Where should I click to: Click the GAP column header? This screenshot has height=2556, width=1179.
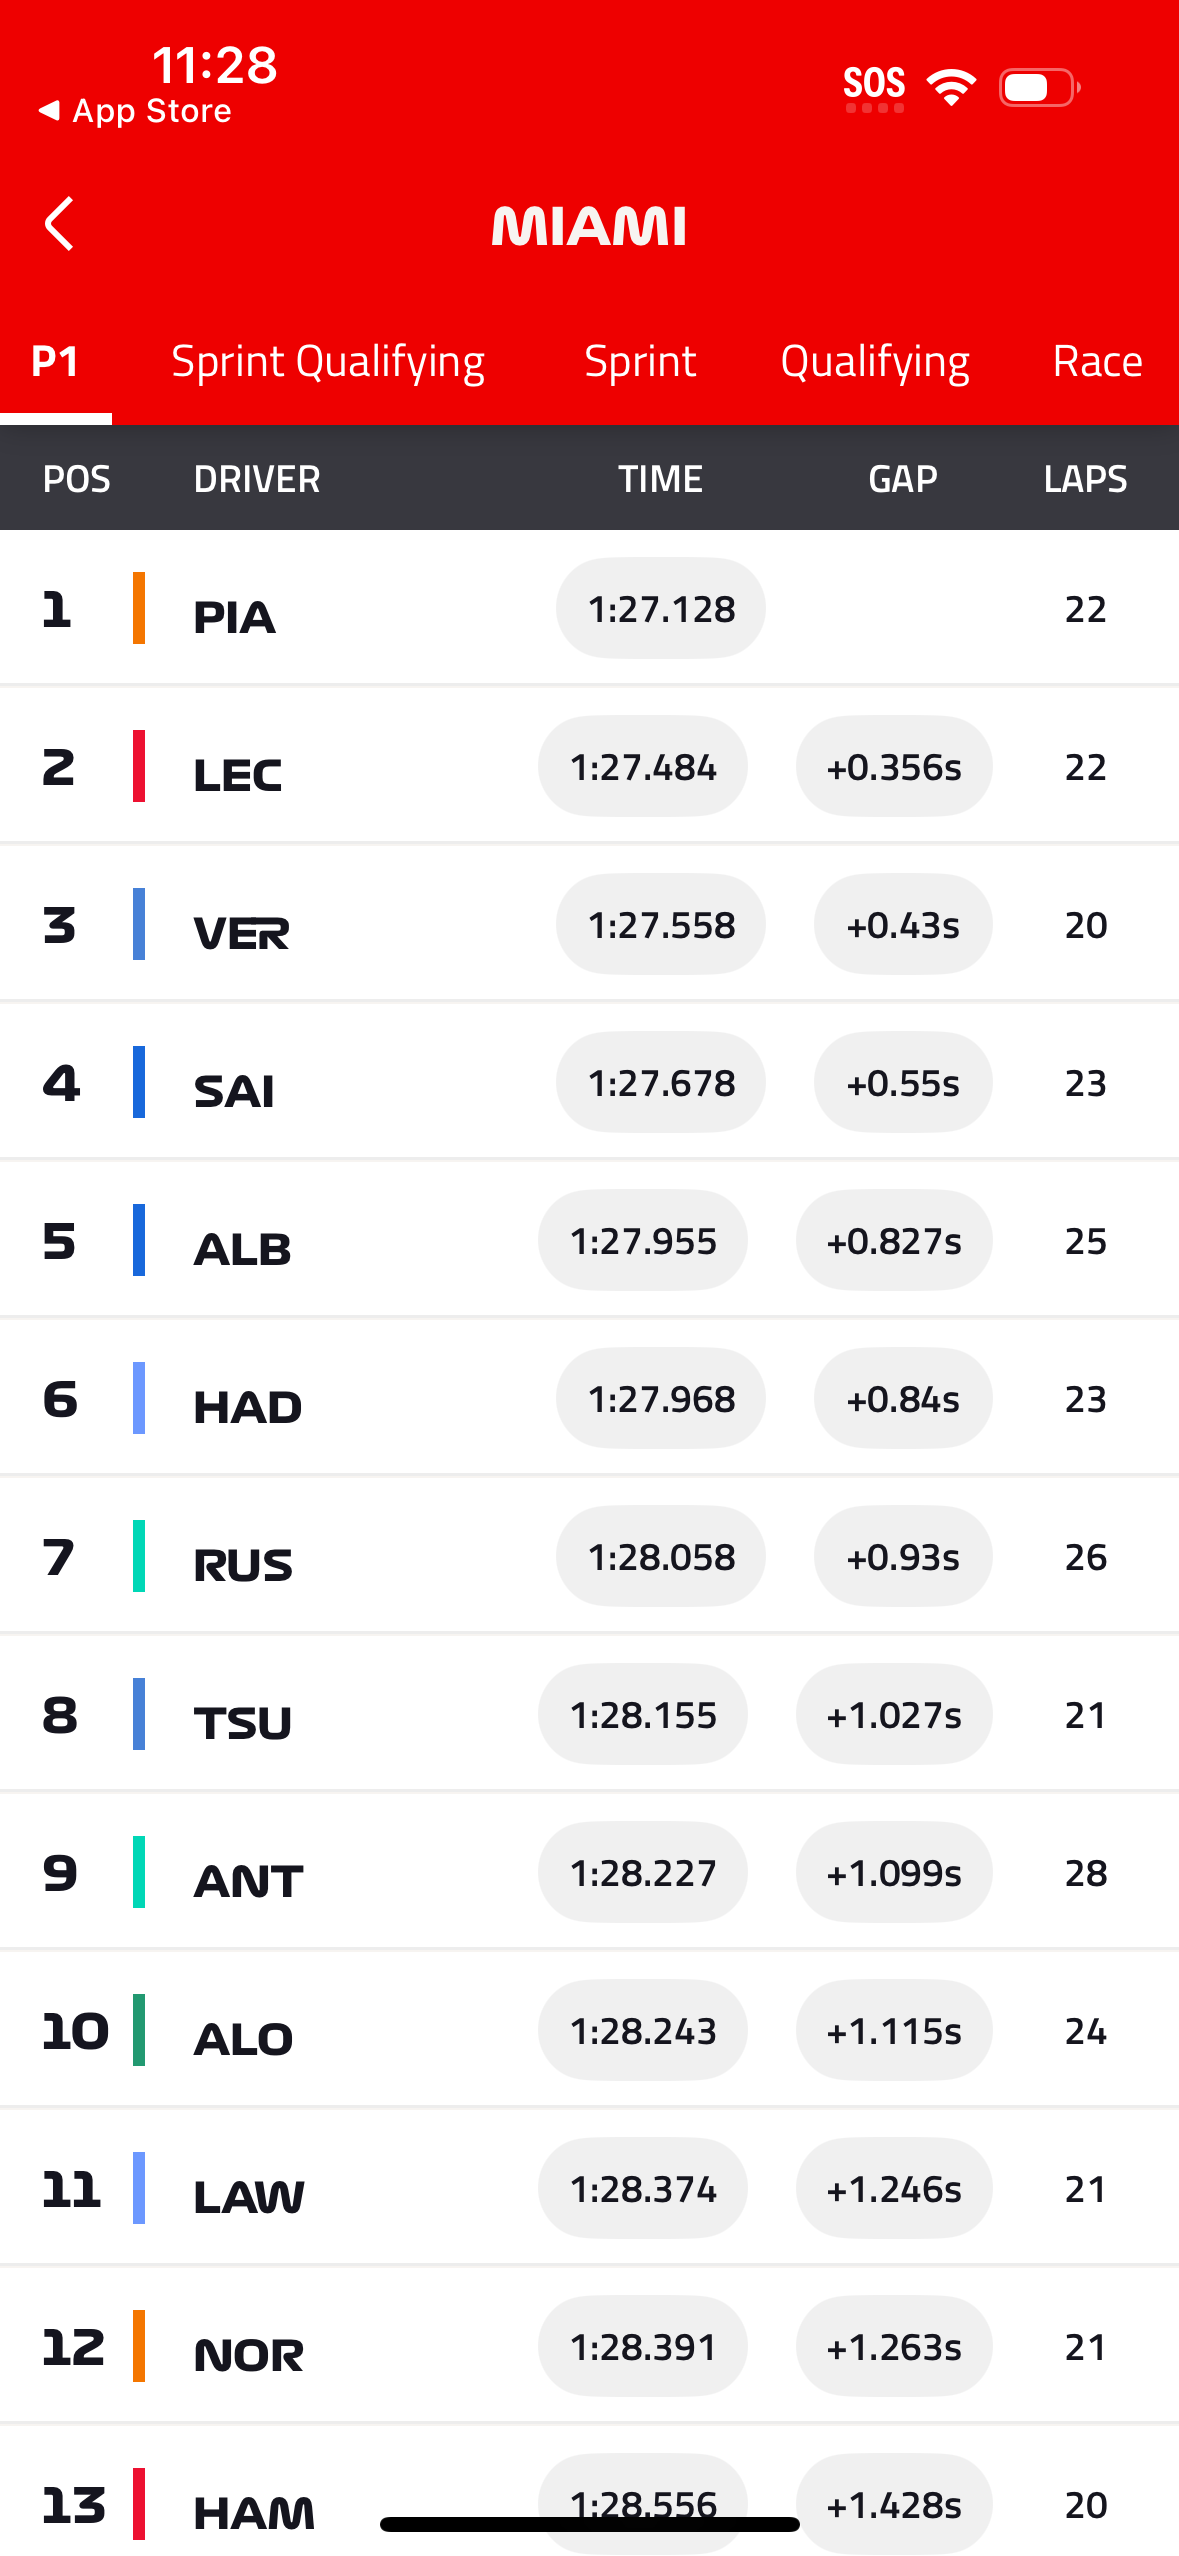902,478
